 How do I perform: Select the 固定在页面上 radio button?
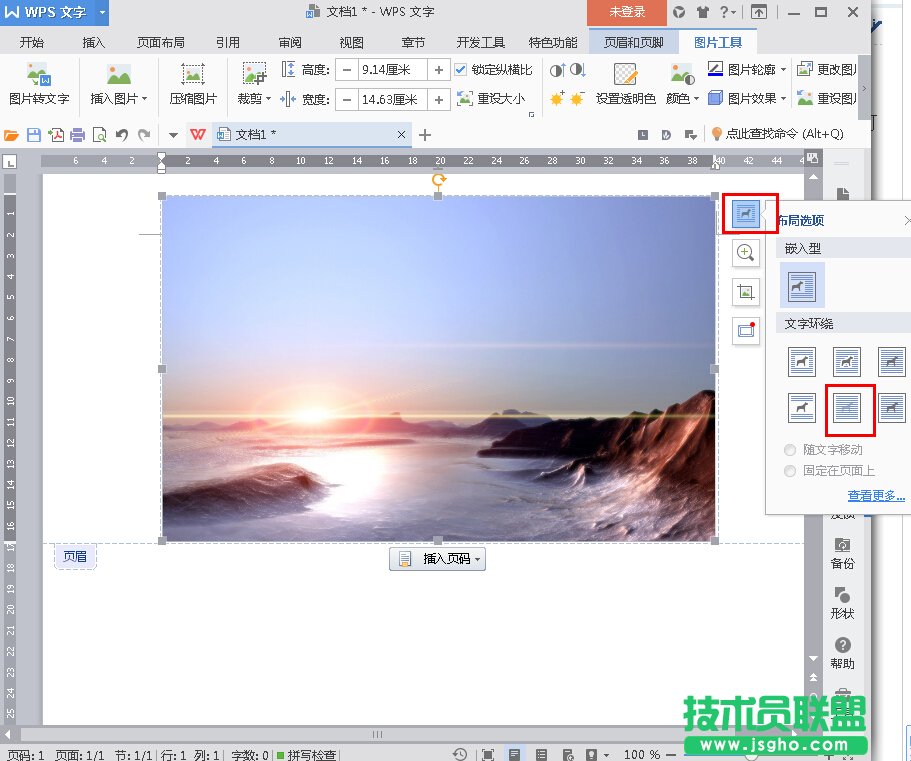pyautogui.click(x=791, y=470)
